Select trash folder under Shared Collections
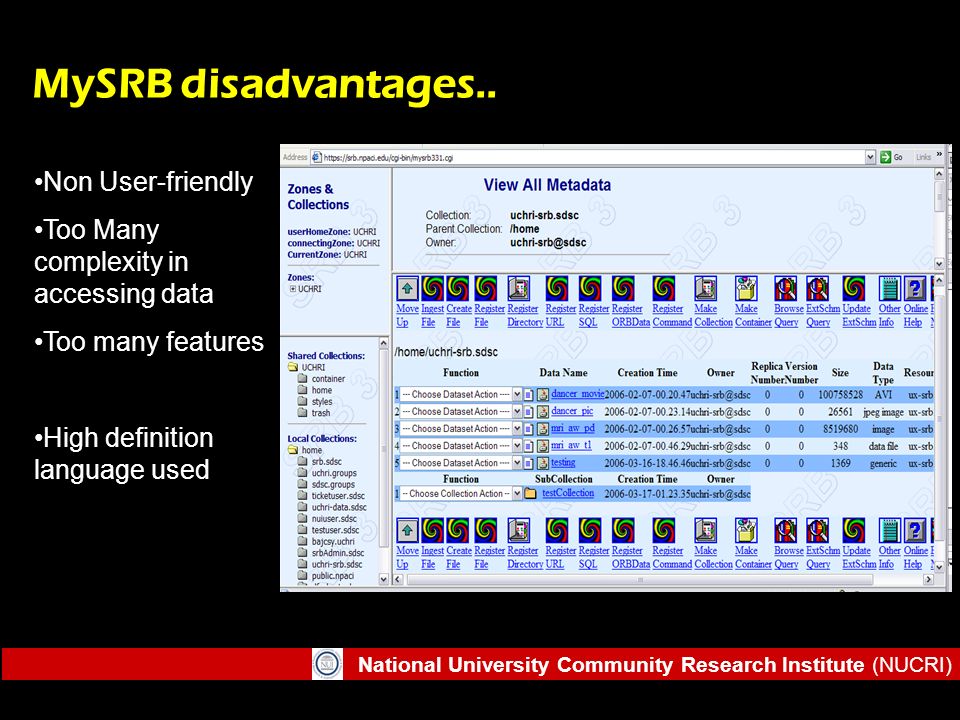The height and width of the screenshot is (720, 960). pyautogui.click(x=320, y=413)
